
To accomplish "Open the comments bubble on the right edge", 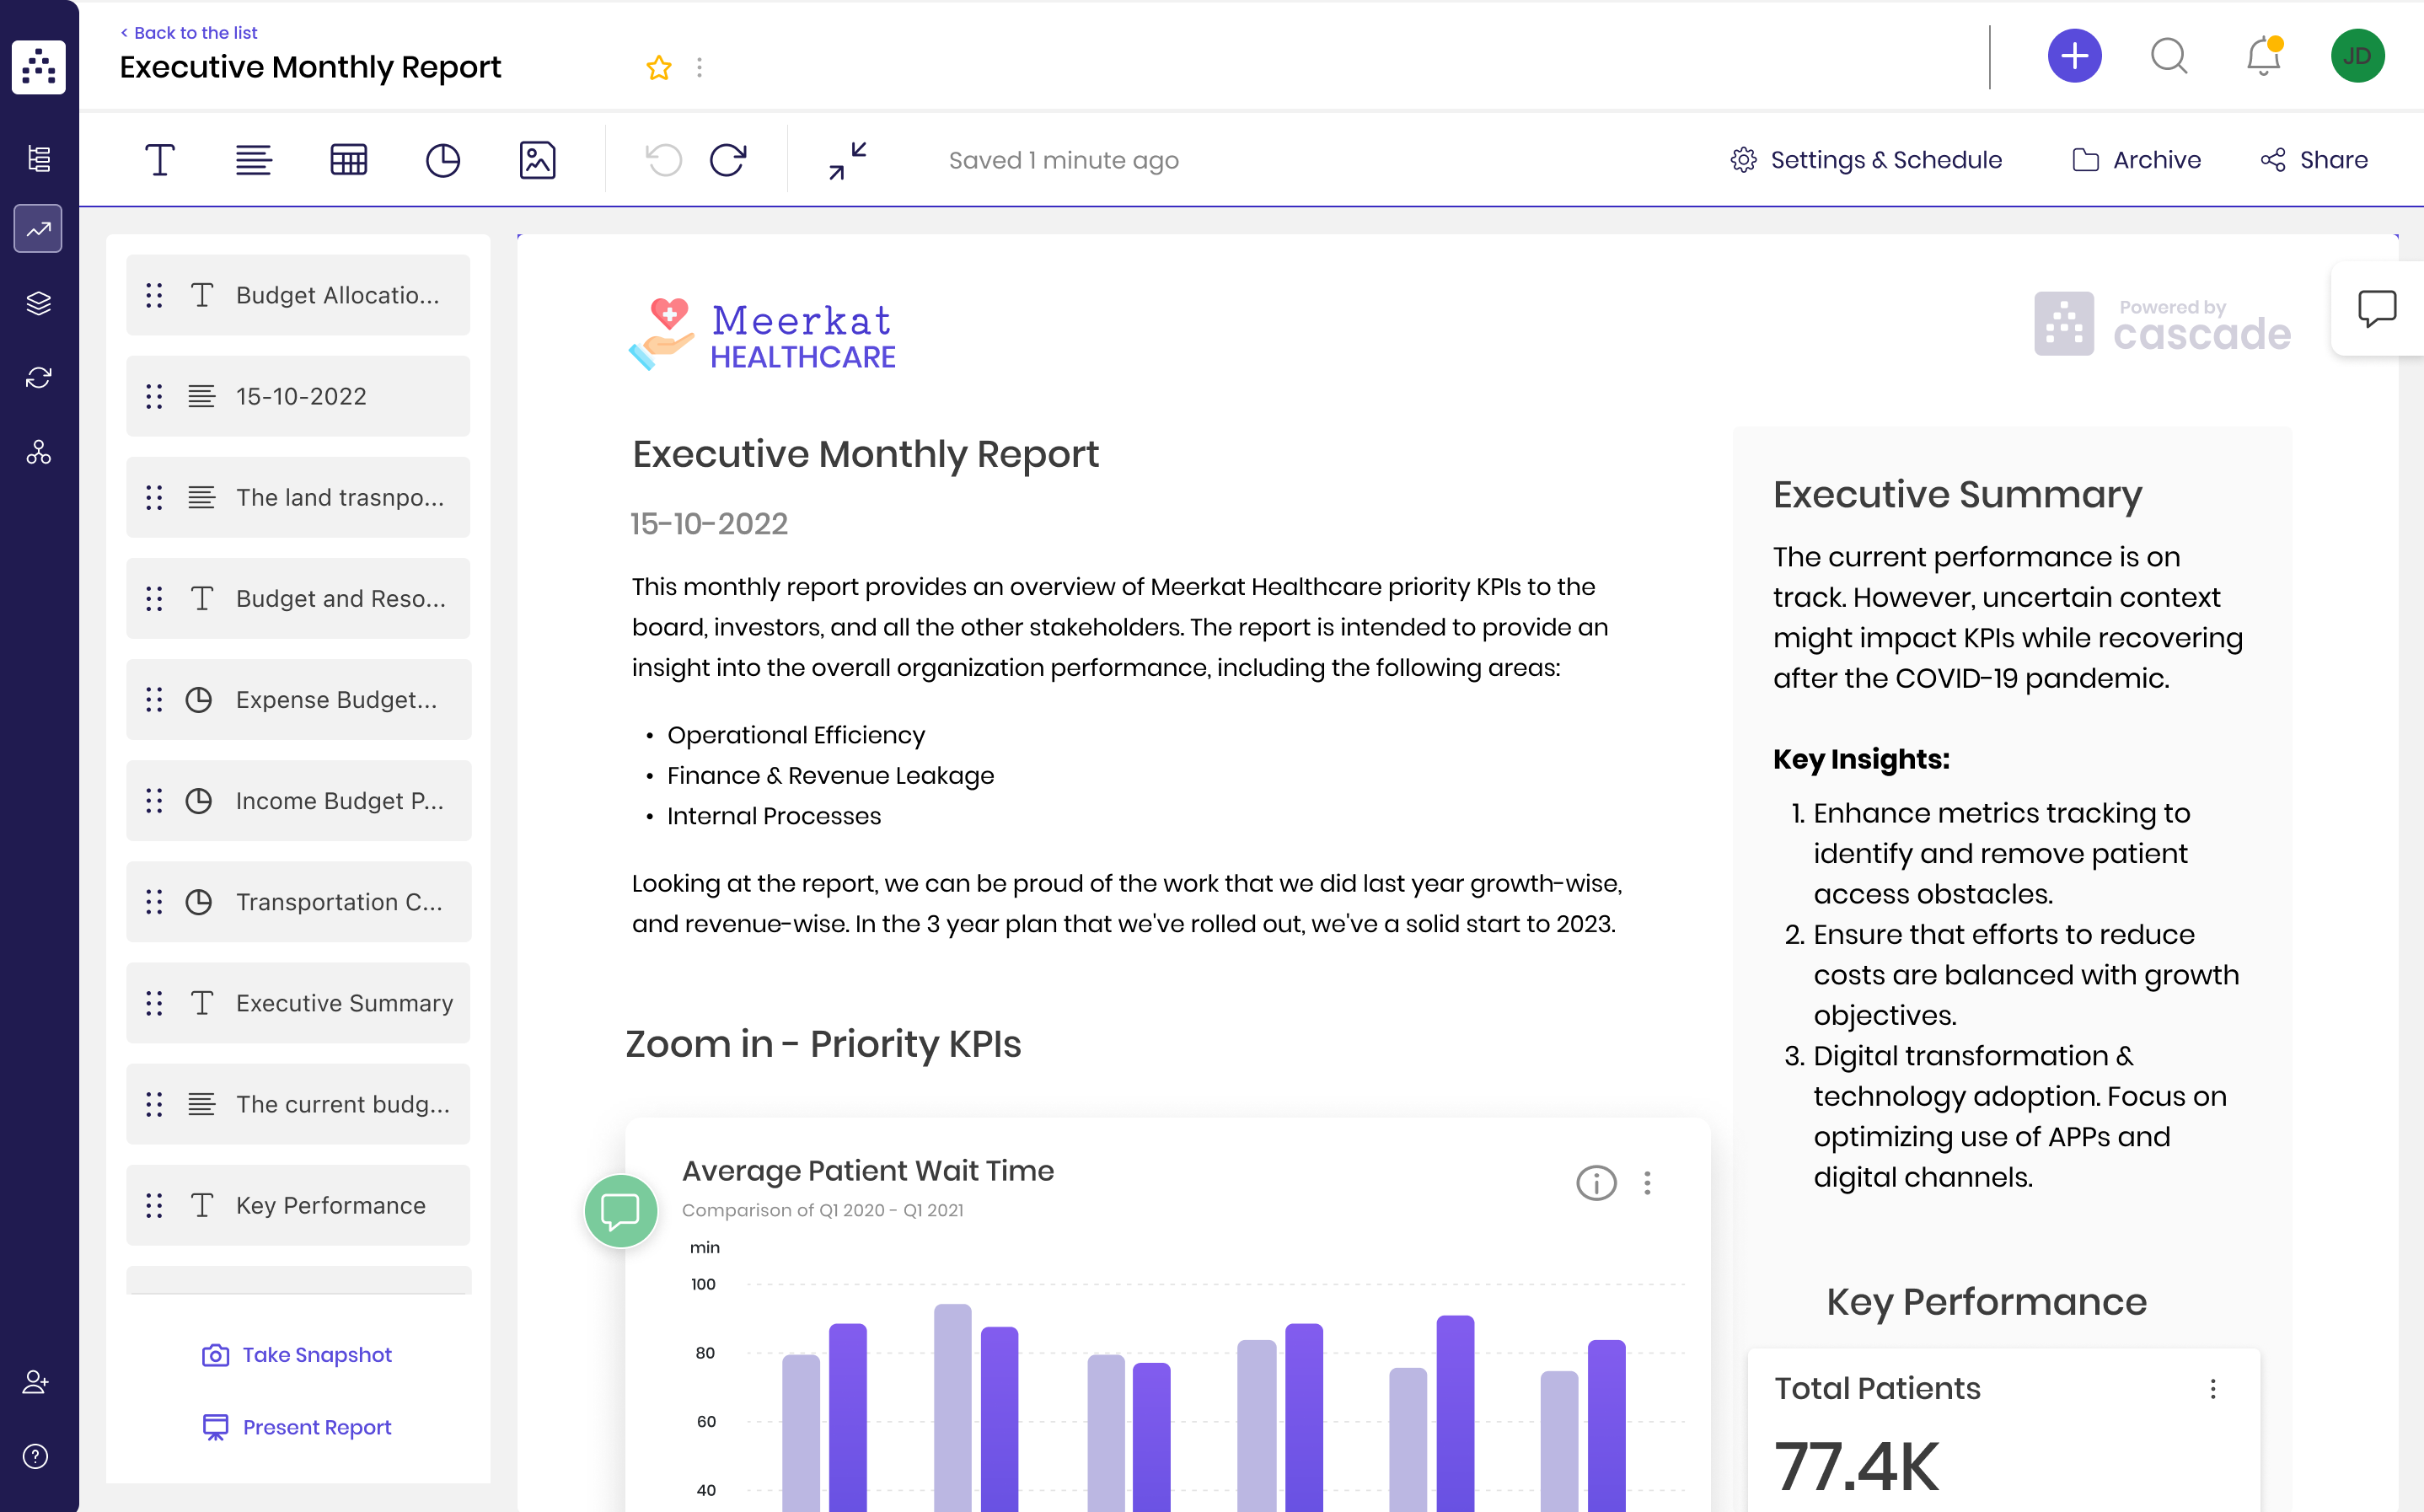I will [2377, 308].
